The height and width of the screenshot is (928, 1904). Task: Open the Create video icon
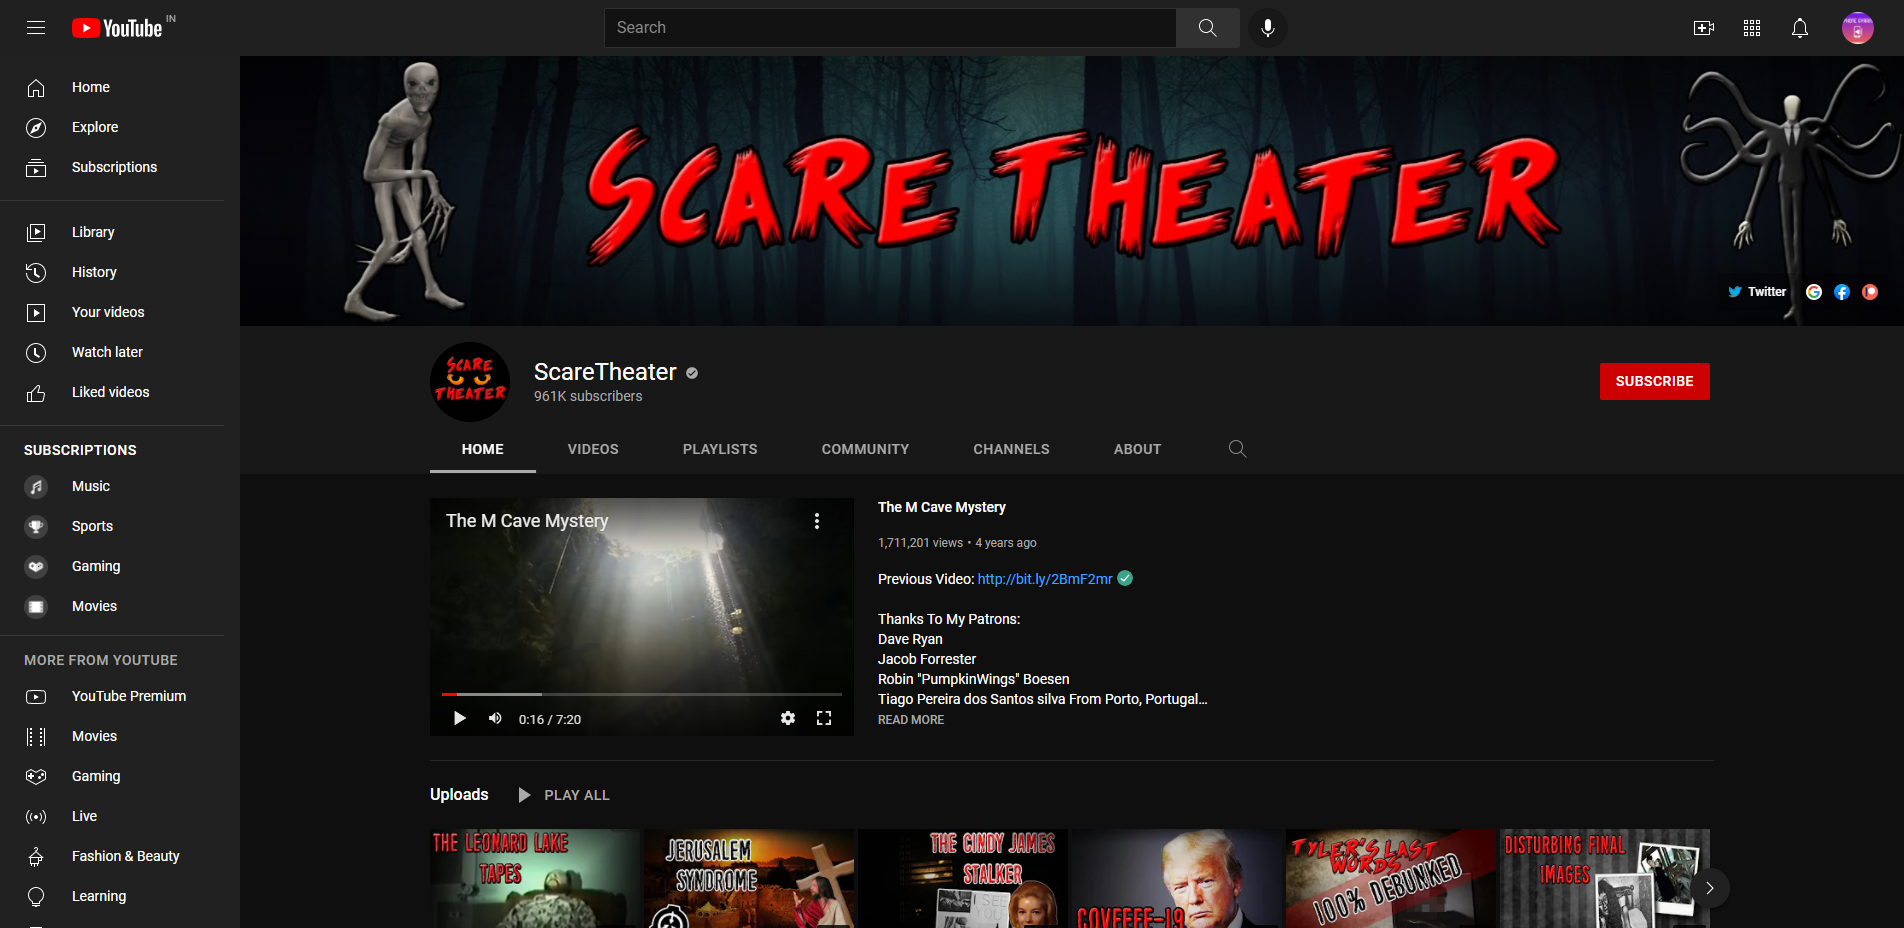1704,28
